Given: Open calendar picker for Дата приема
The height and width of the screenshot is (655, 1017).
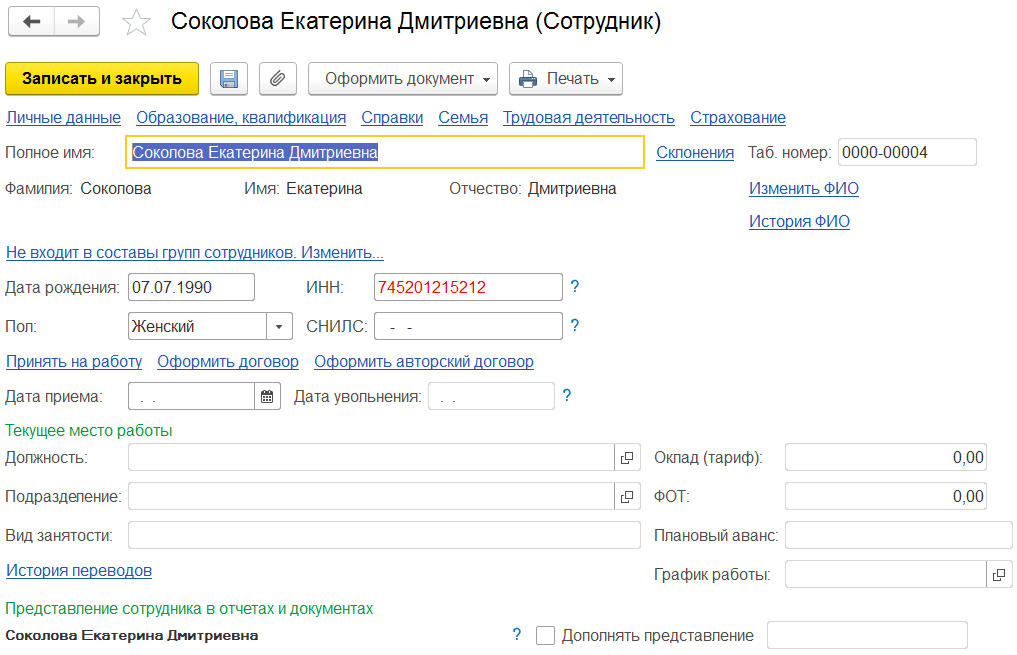Looking at the screenshot, I should tap(267, 397).
